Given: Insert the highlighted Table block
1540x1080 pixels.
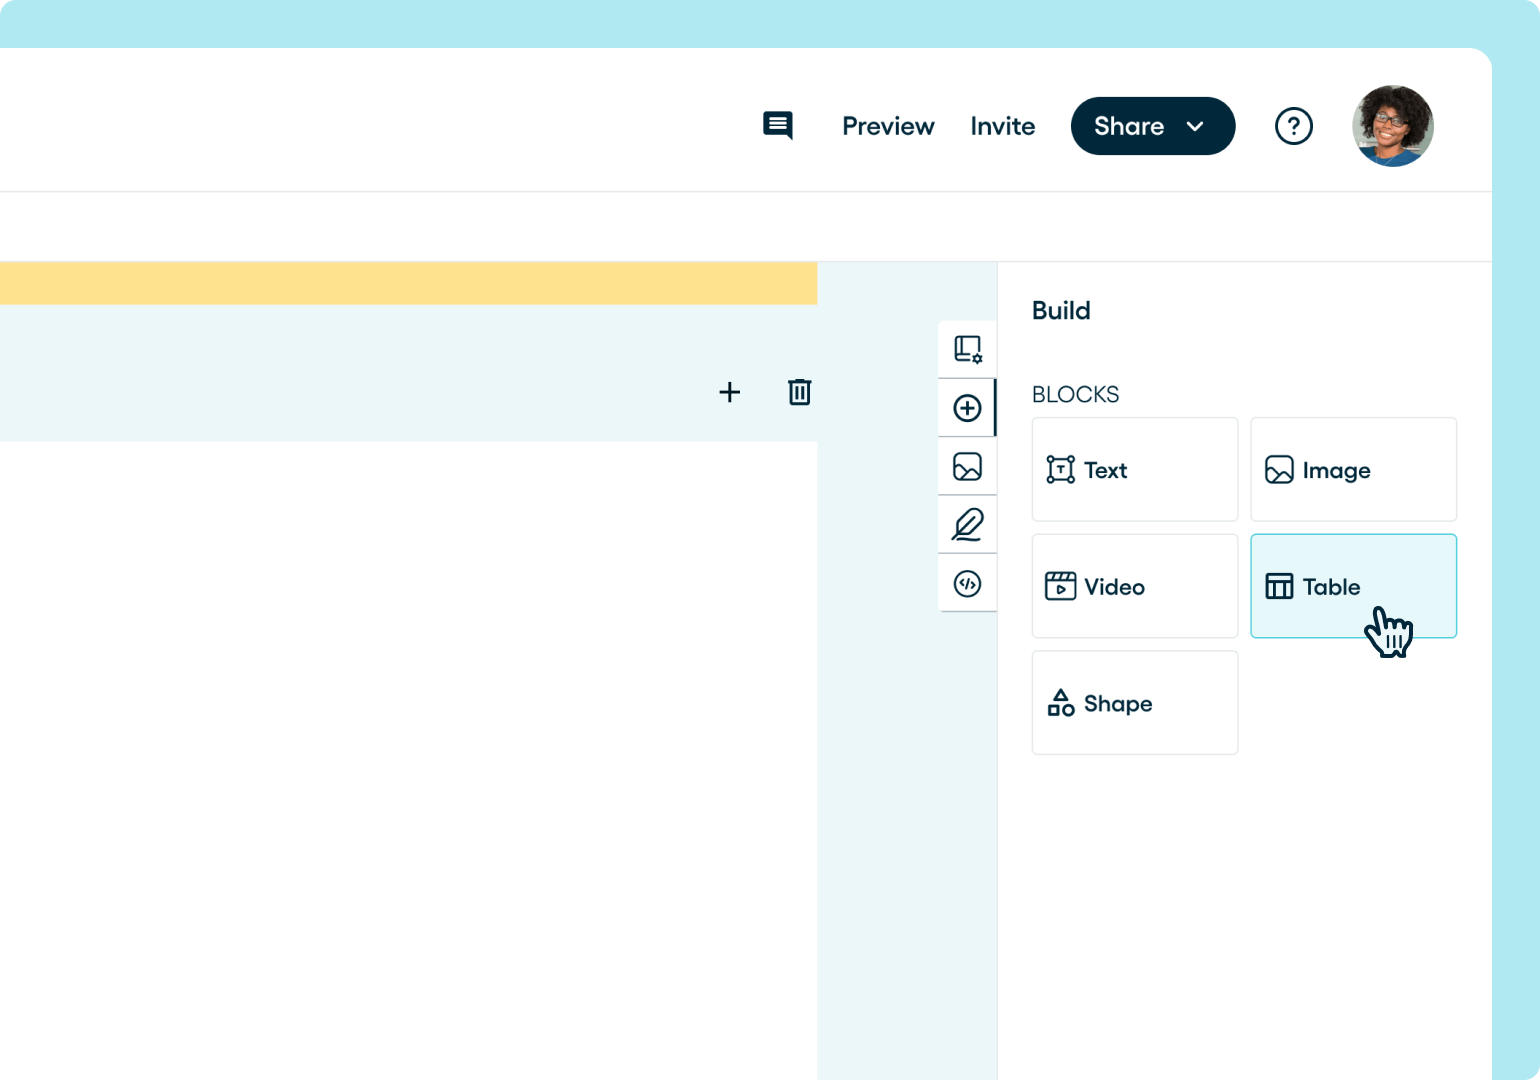Looking at the screenshot, I should coord(1330,586).
